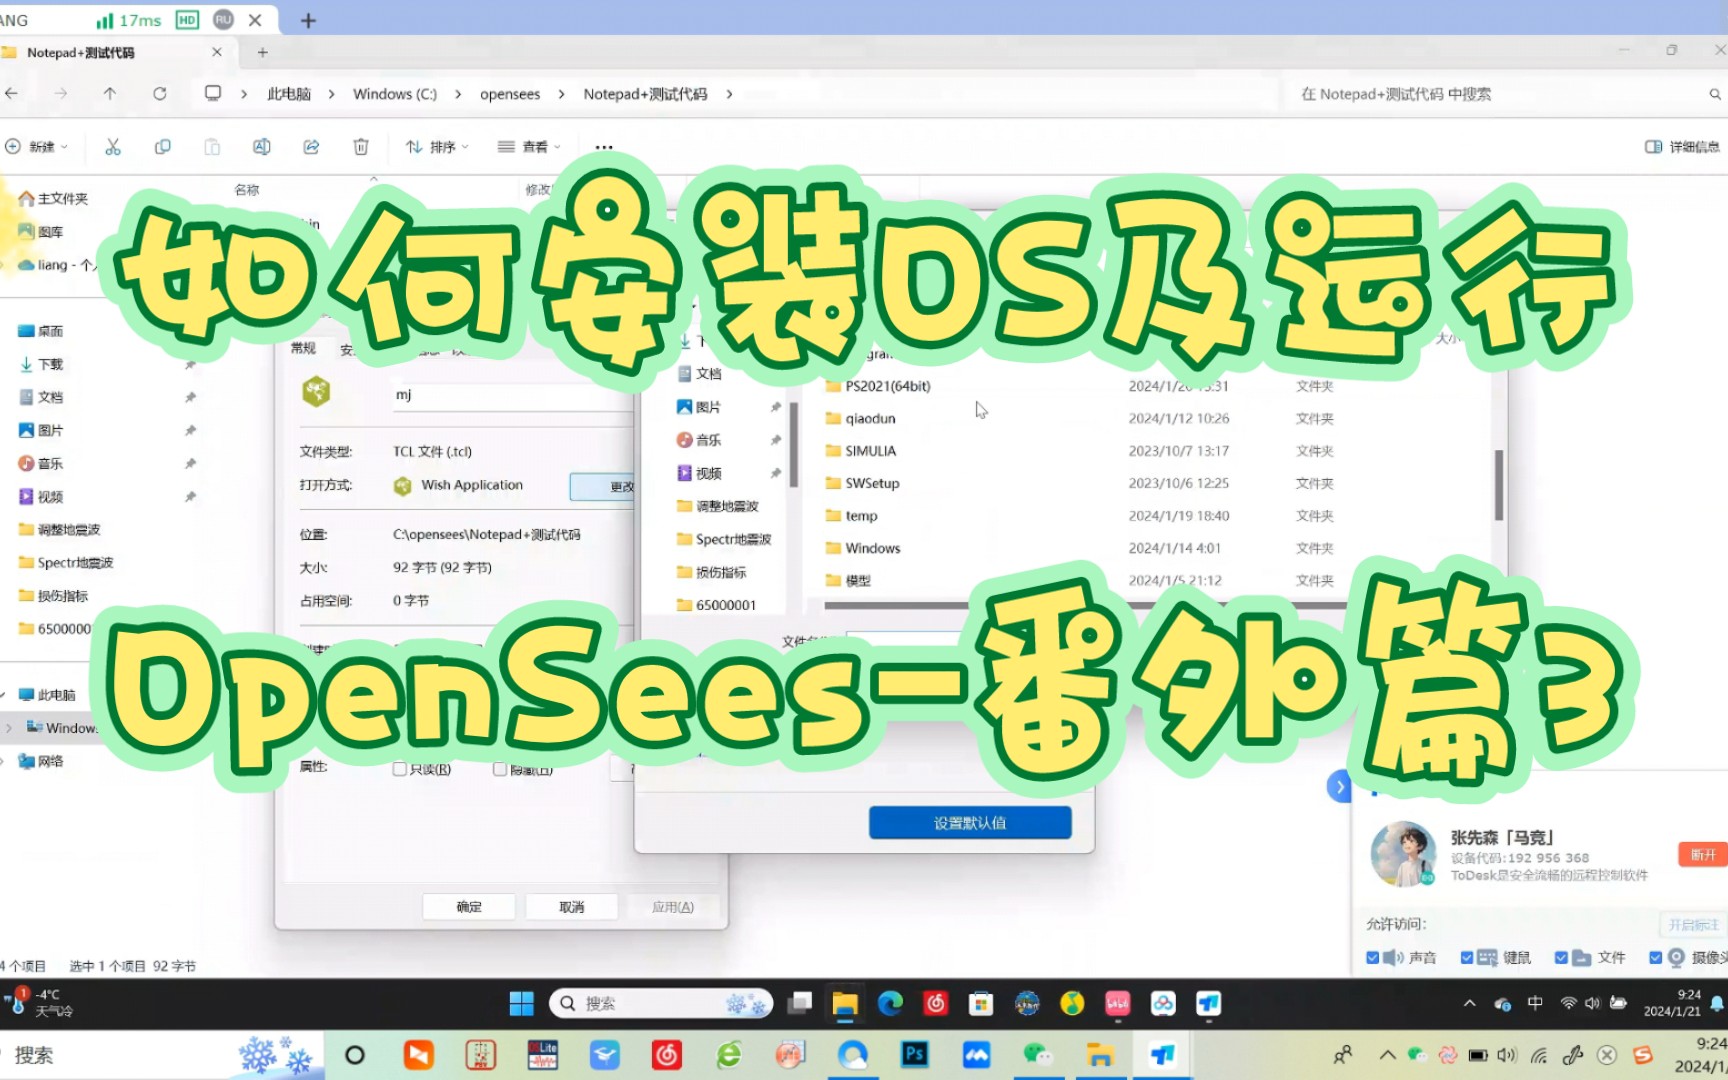
Task: Click the Wish Application icon in properties dialog
Action: click(402, 486)
